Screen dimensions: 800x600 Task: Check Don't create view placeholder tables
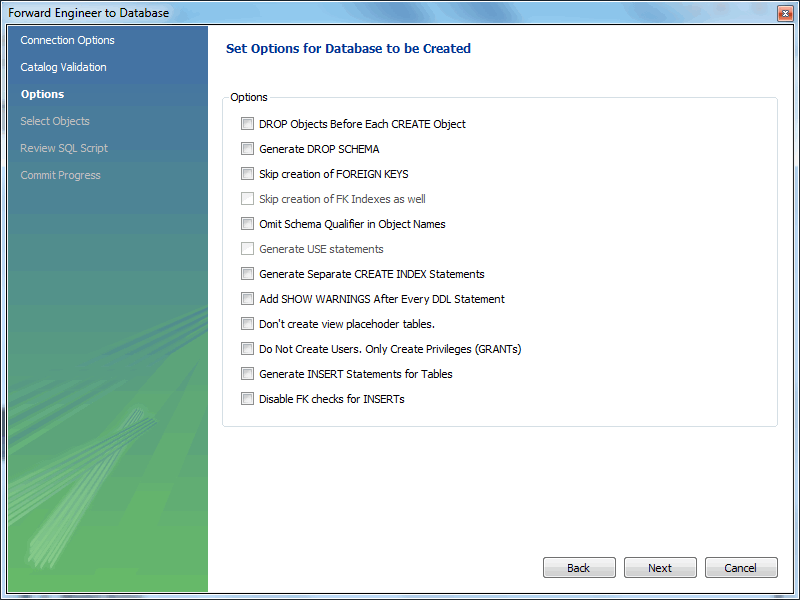247,324
